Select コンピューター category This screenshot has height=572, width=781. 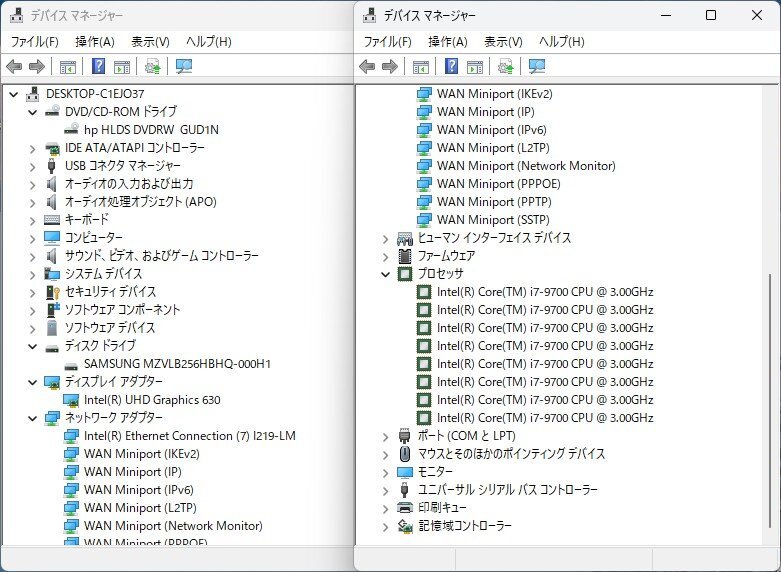coord(93,238)
